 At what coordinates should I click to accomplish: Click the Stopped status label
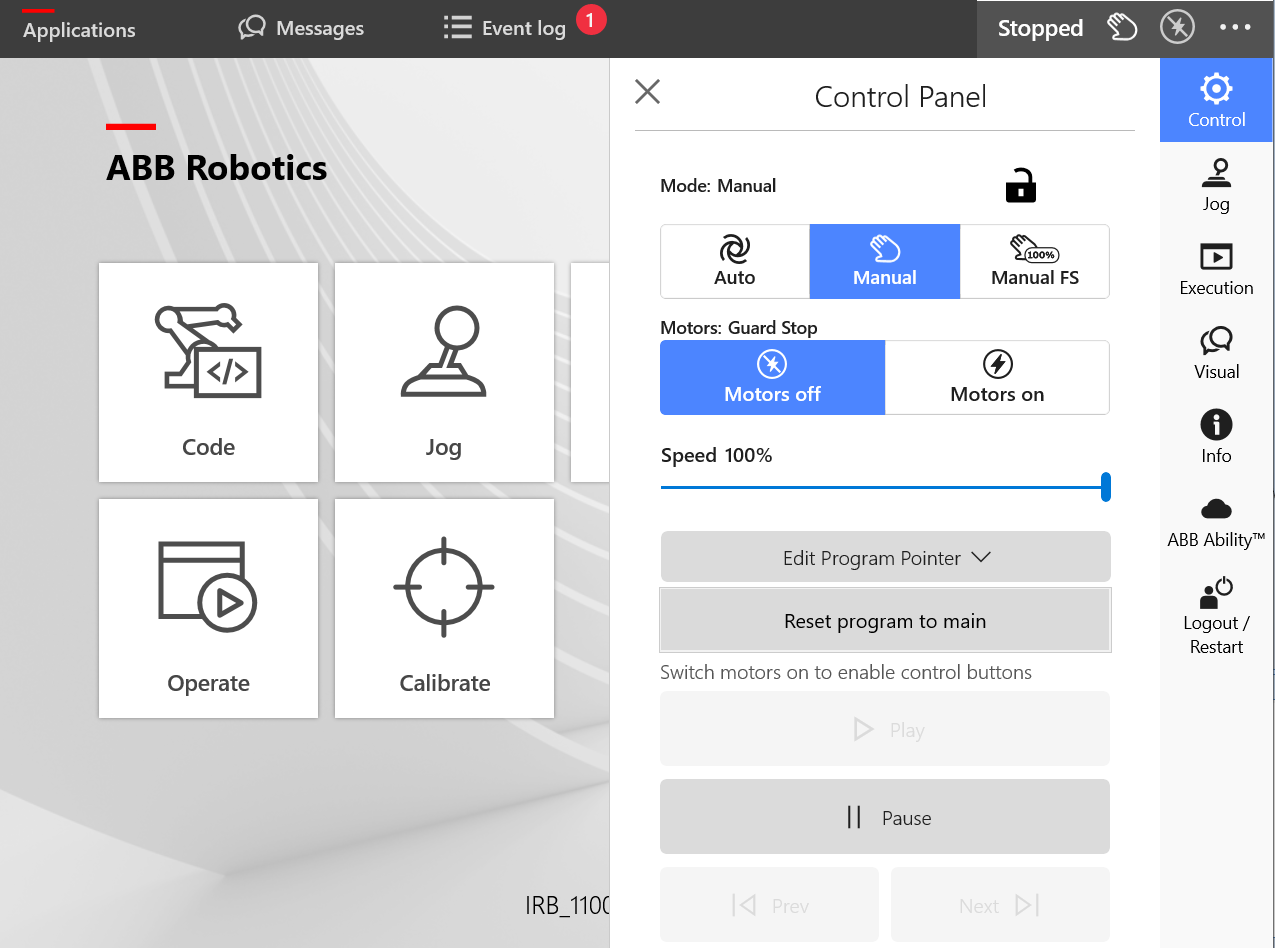pyautogui.click(x=1040, y=28)
